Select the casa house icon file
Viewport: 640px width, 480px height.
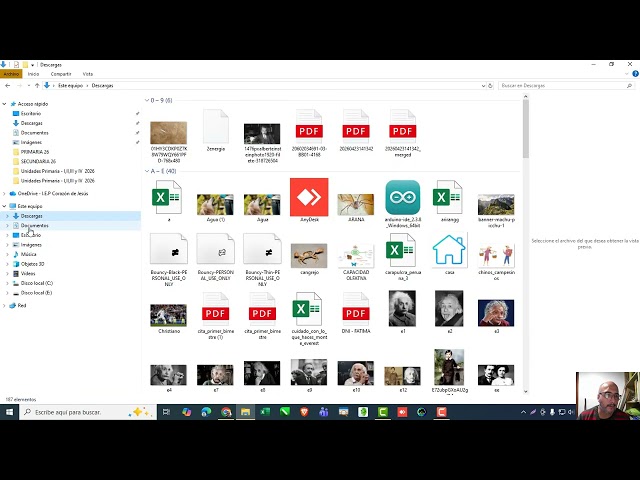[449, 250]
